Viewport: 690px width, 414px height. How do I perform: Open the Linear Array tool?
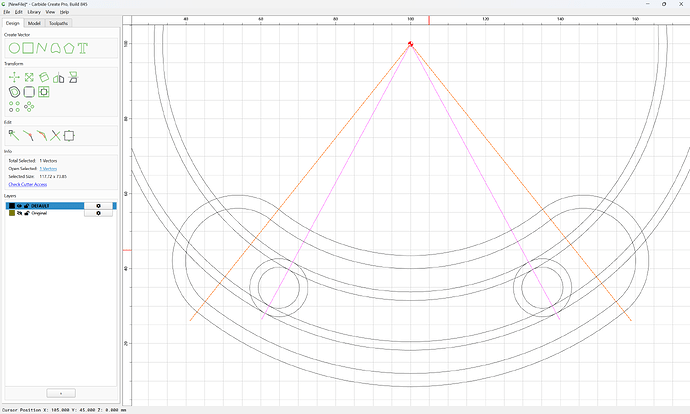[15, 107]
